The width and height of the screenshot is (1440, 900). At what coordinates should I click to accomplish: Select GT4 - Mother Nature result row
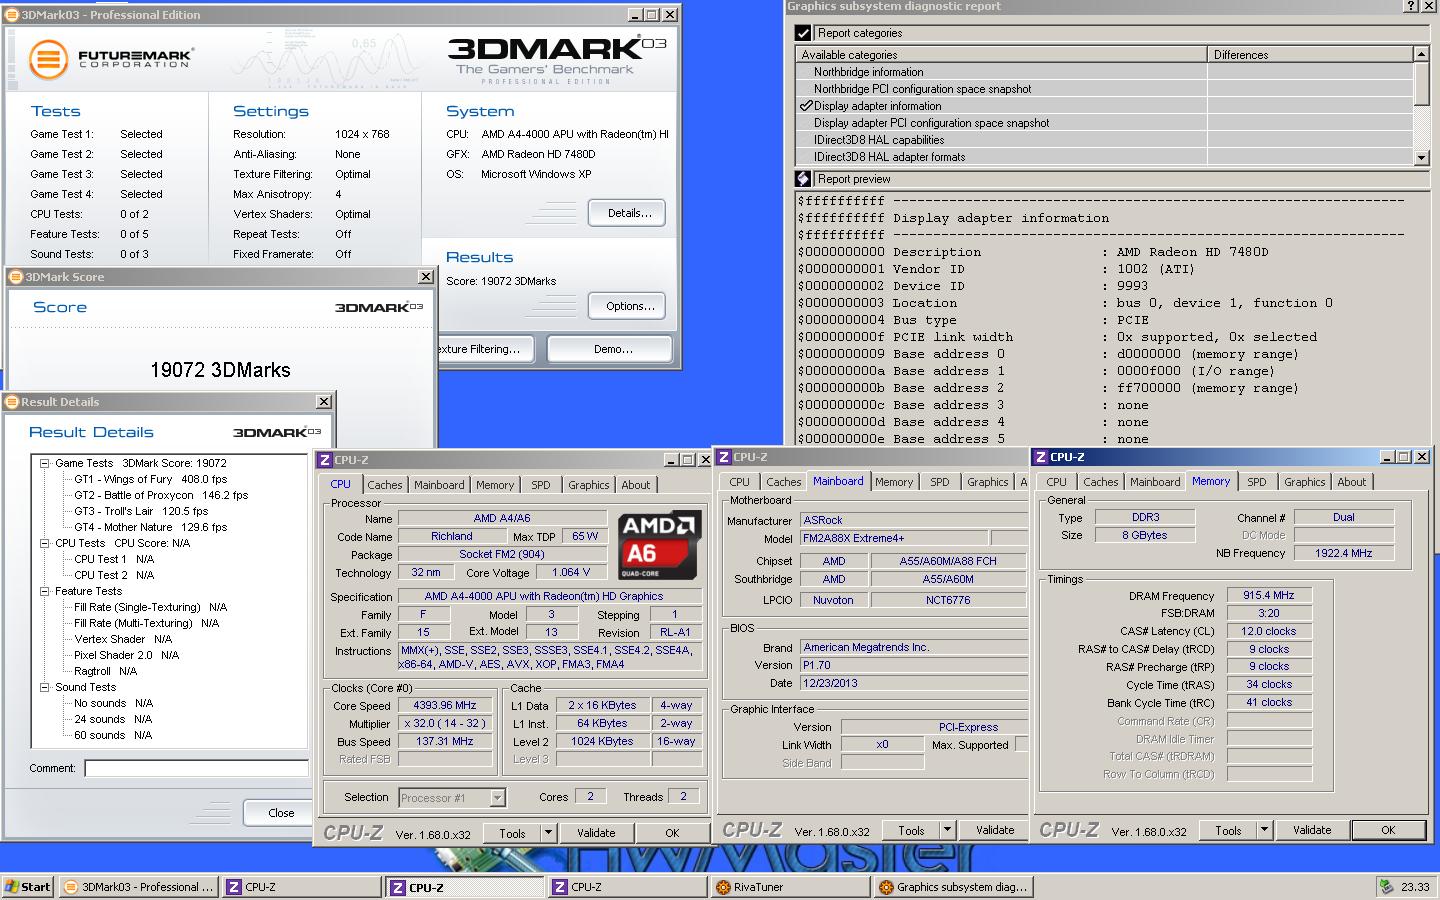(150, 527)
